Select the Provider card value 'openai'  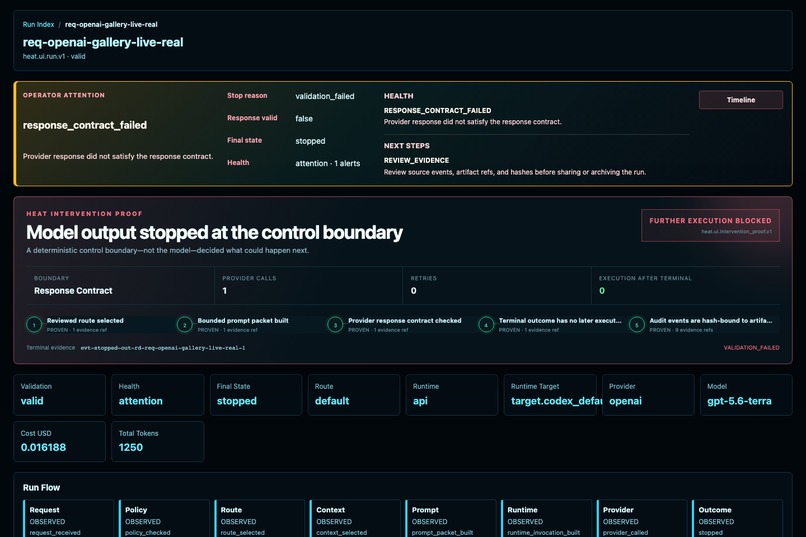coord(625,401)
